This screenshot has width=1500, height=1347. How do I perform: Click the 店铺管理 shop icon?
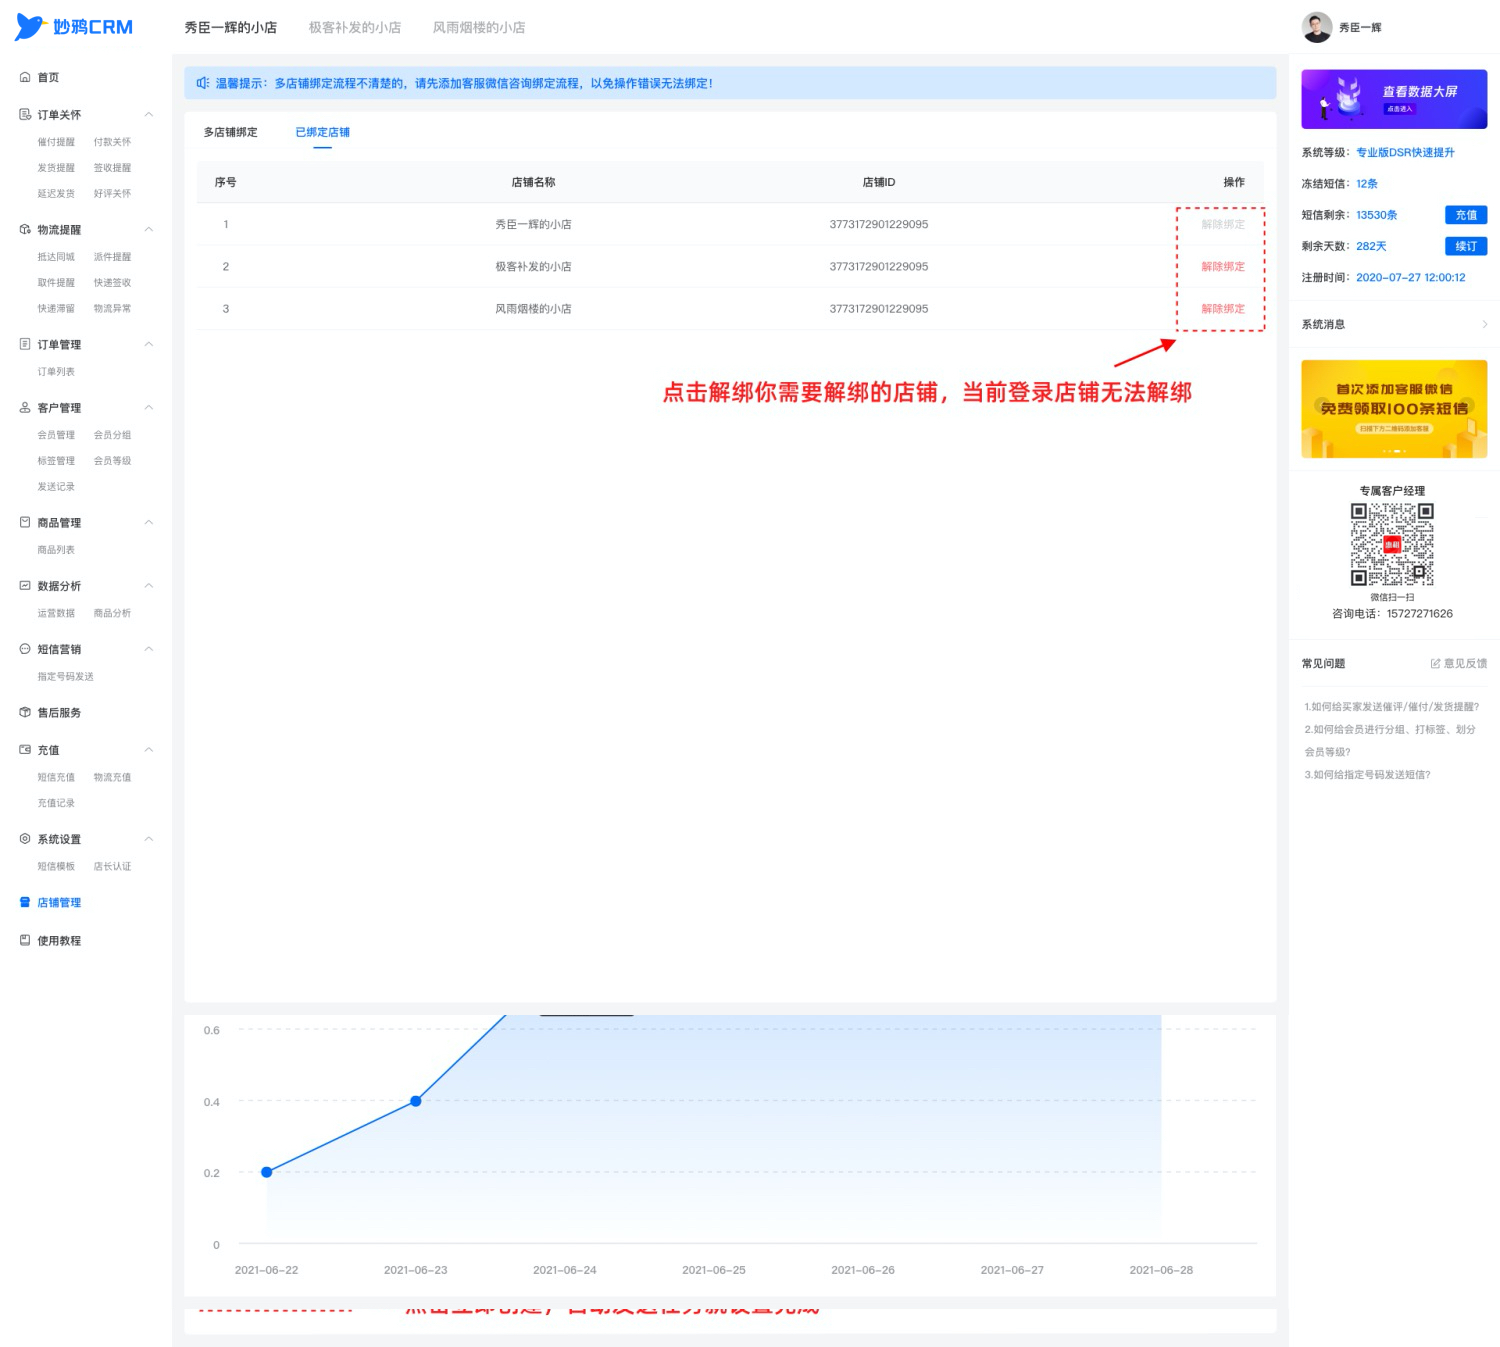[x=25, y=902]
